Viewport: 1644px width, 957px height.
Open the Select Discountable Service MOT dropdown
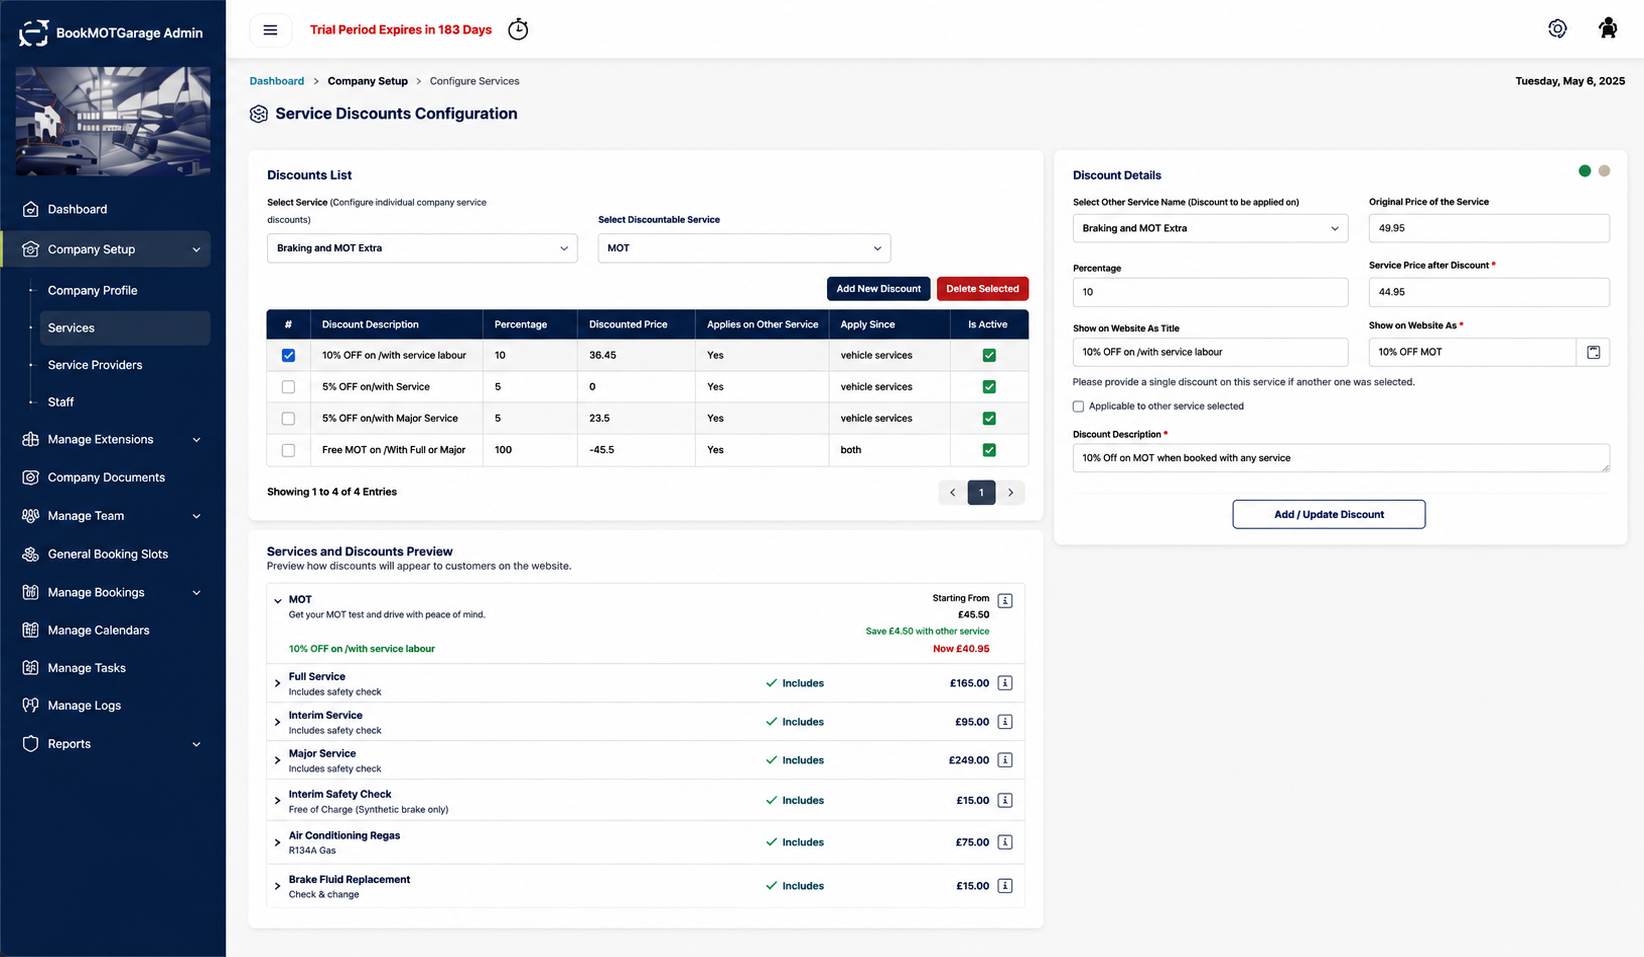click(744, 248)
